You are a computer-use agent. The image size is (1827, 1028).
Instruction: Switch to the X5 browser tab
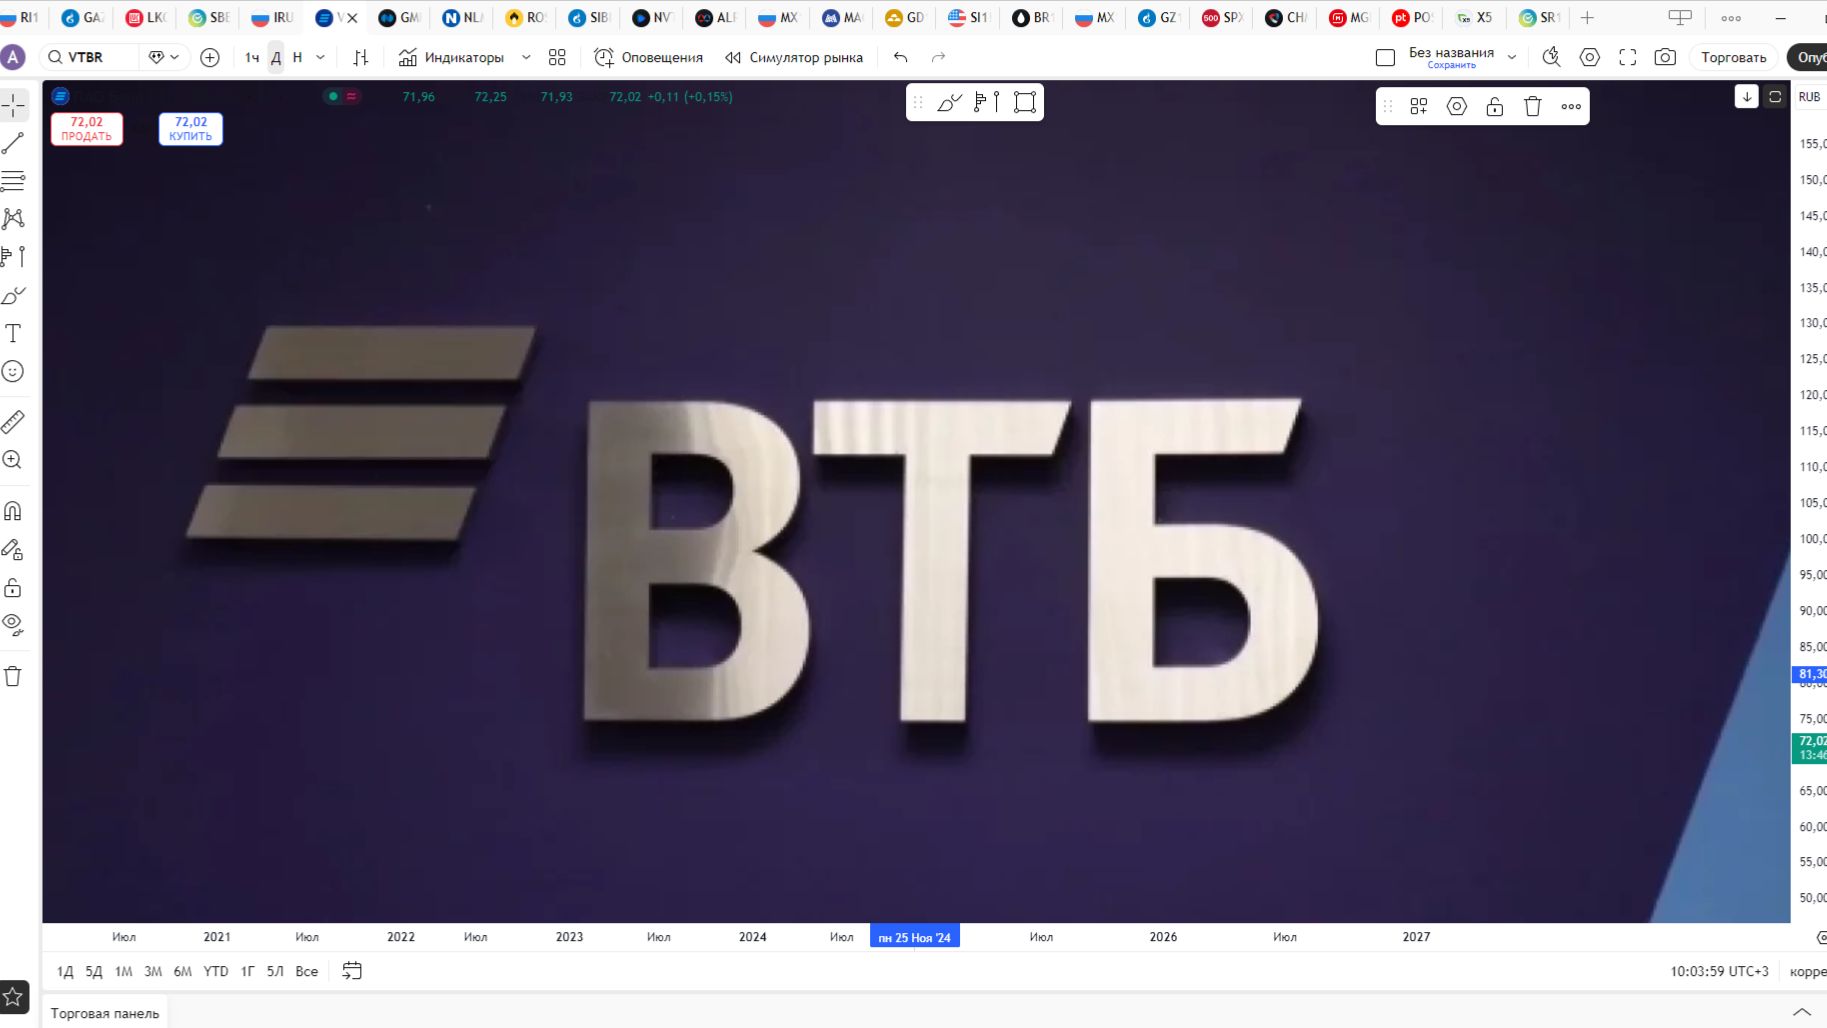[1475, 17]
